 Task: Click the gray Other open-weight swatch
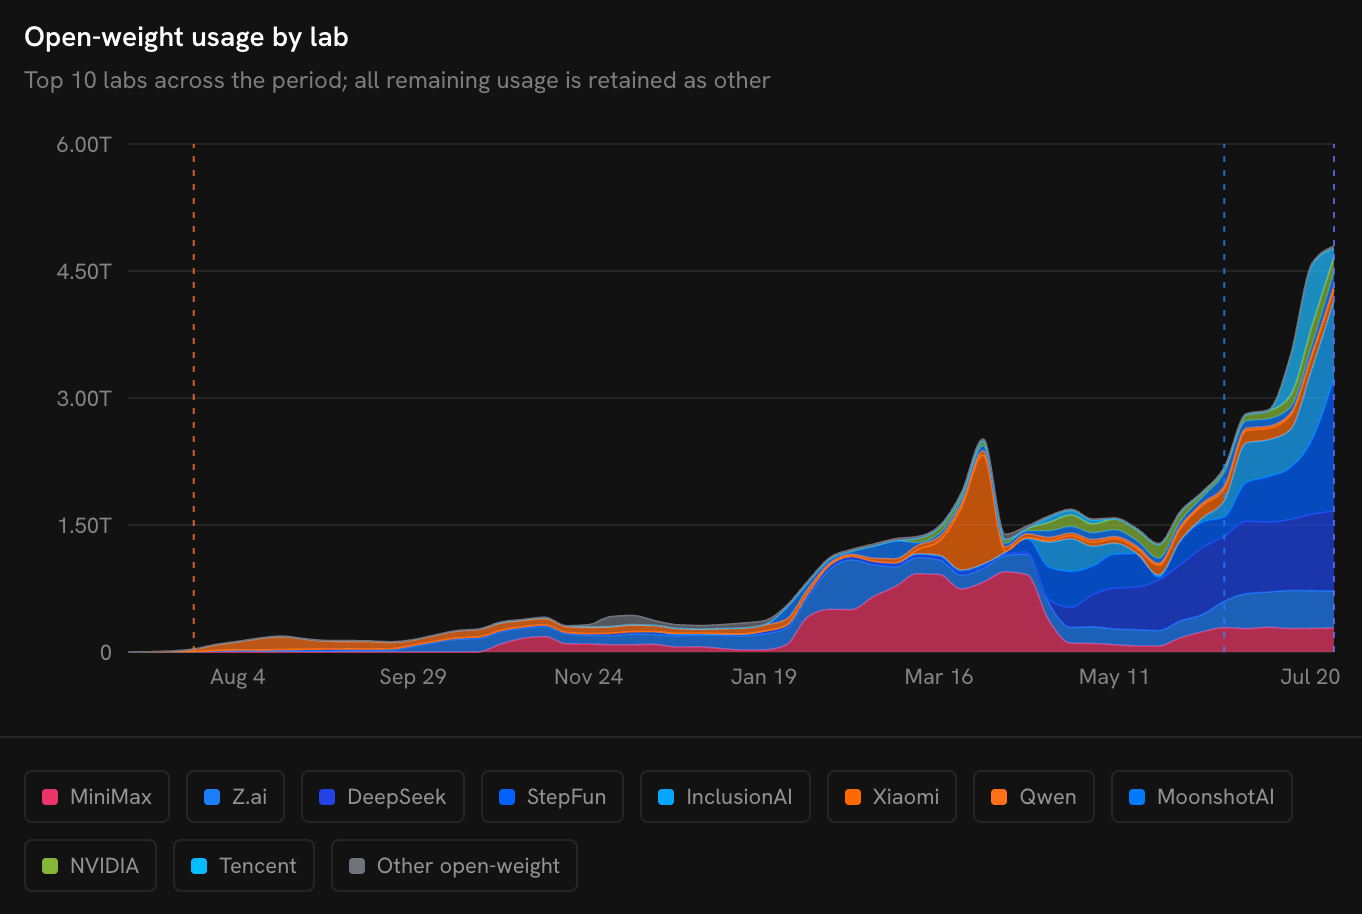(x=357, y=866)
